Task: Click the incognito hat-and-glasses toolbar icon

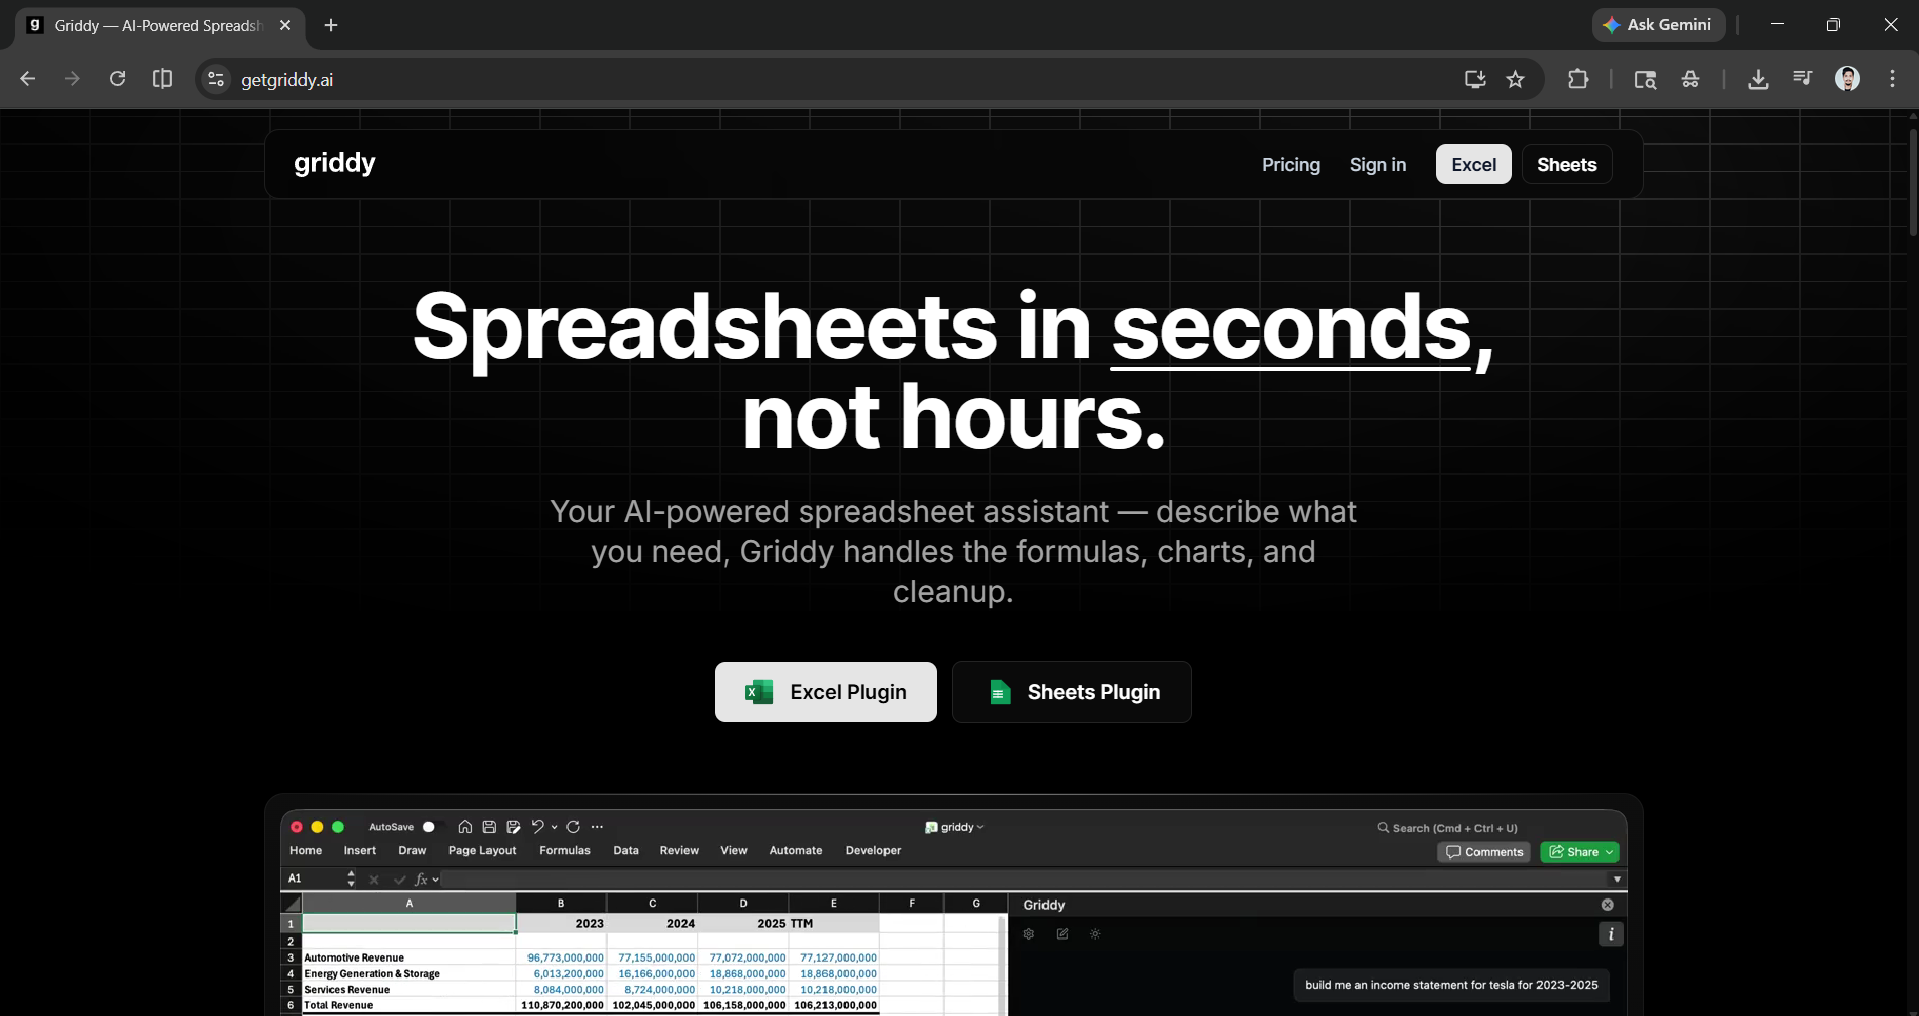Action: click(x=1691, y=79)
